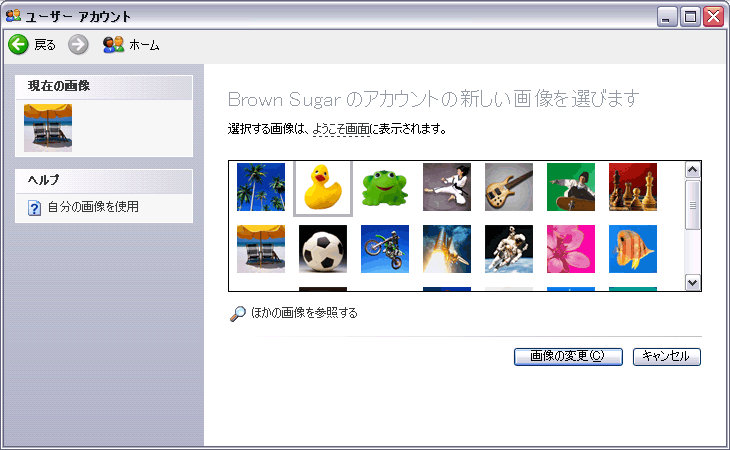The height and width of the screenshot is (450, 730).
Task: Select the dirt bike picture
Action: 385,249
